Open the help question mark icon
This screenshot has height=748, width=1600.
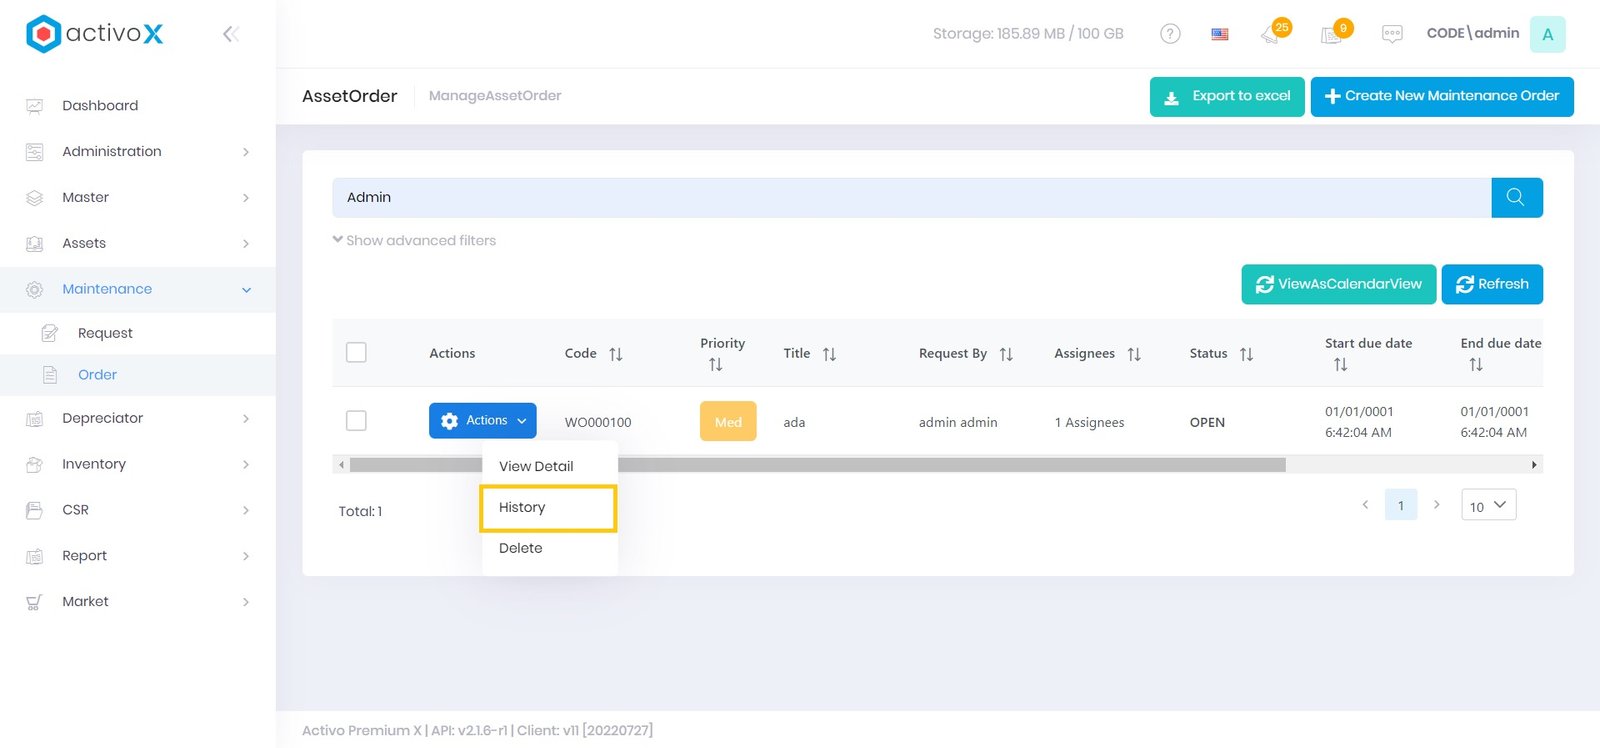1170,34
